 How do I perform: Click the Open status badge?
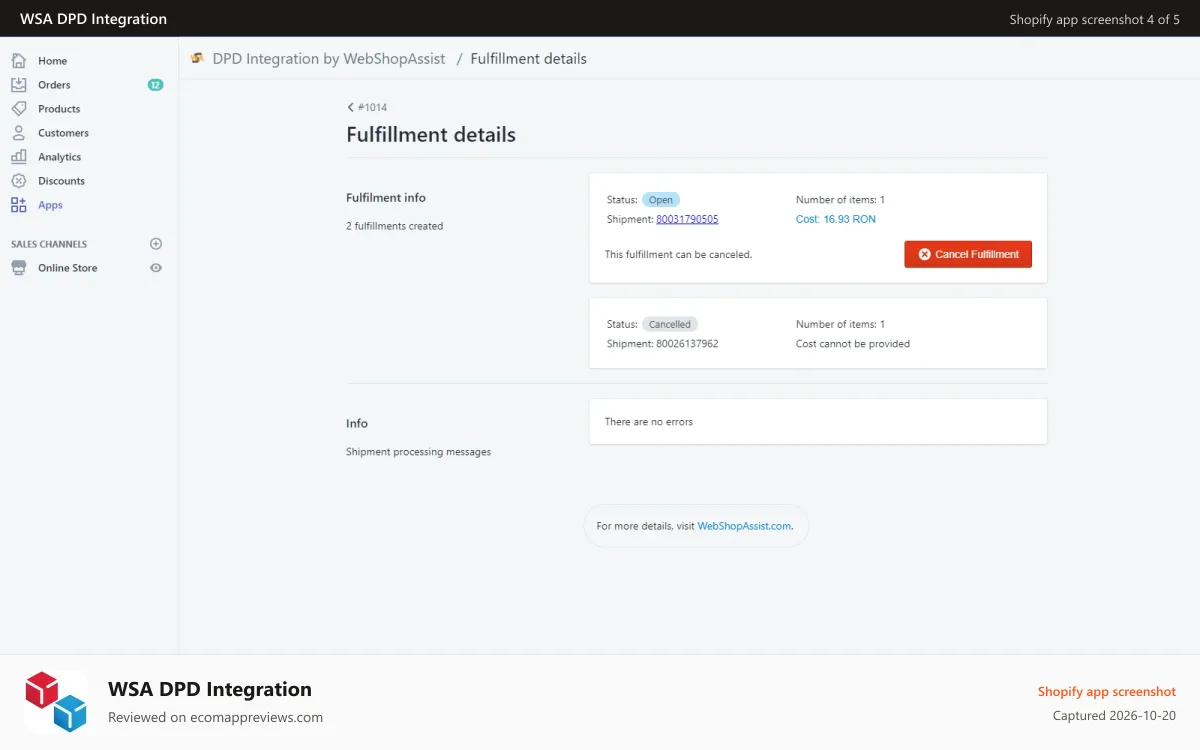(x=661, y=200)
